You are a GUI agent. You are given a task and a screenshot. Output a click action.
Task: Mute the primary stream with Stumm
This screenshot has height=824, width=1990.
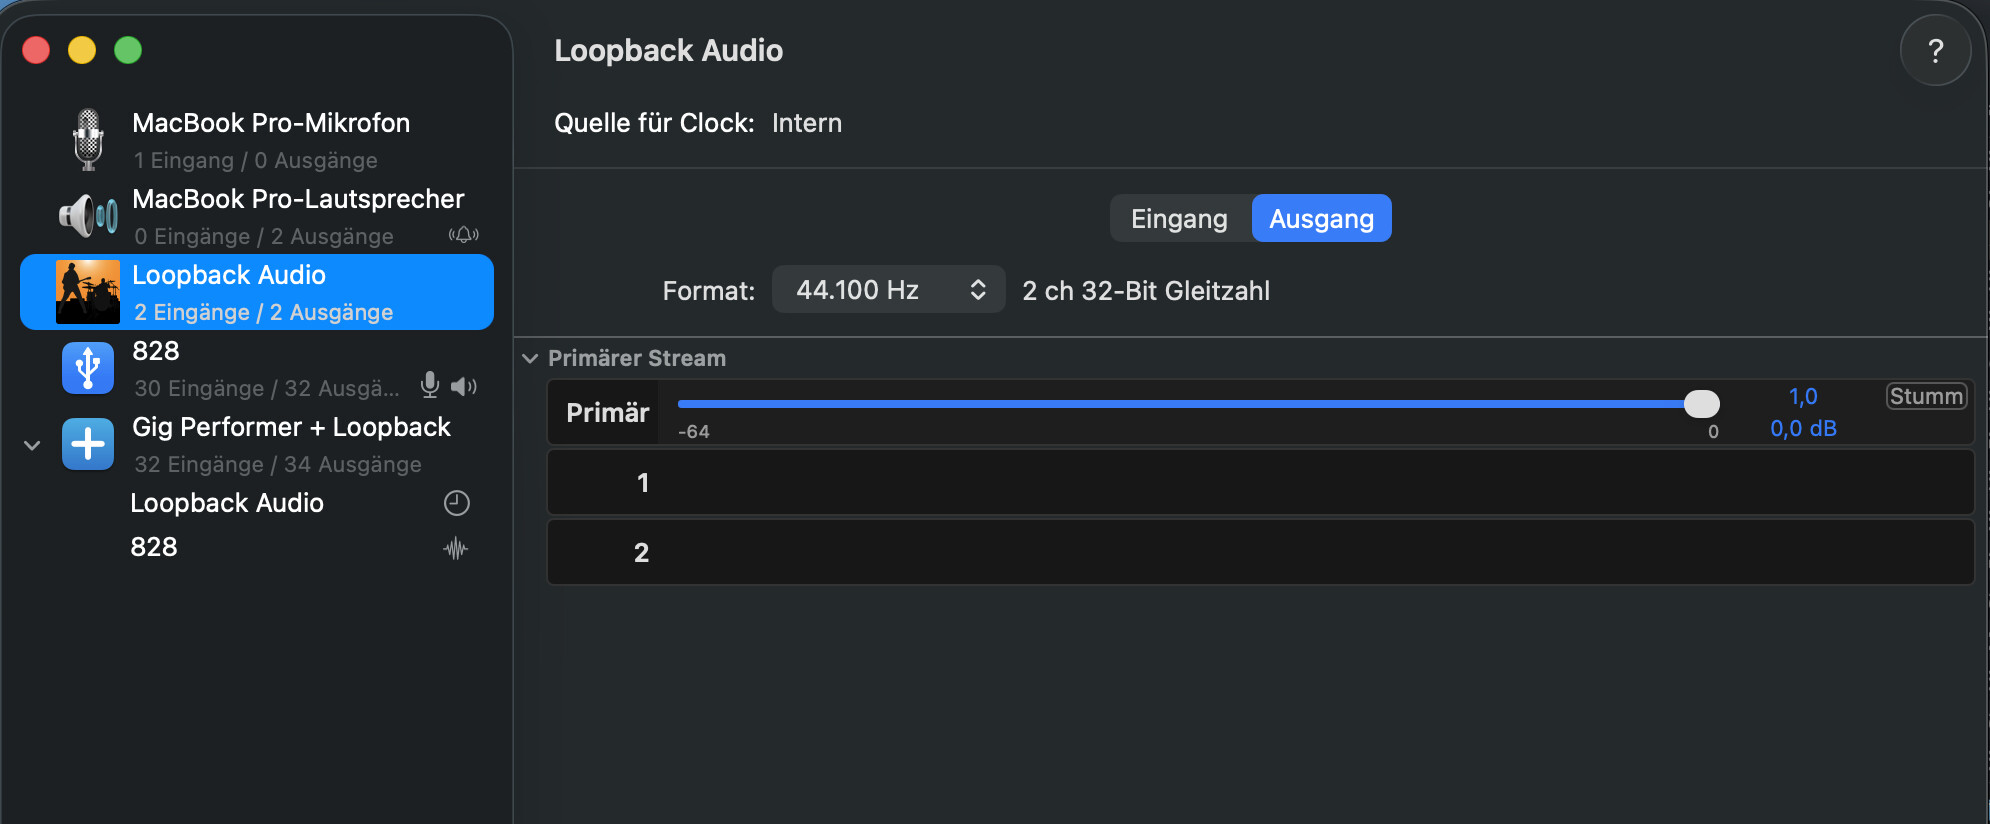pos(1925,396)
